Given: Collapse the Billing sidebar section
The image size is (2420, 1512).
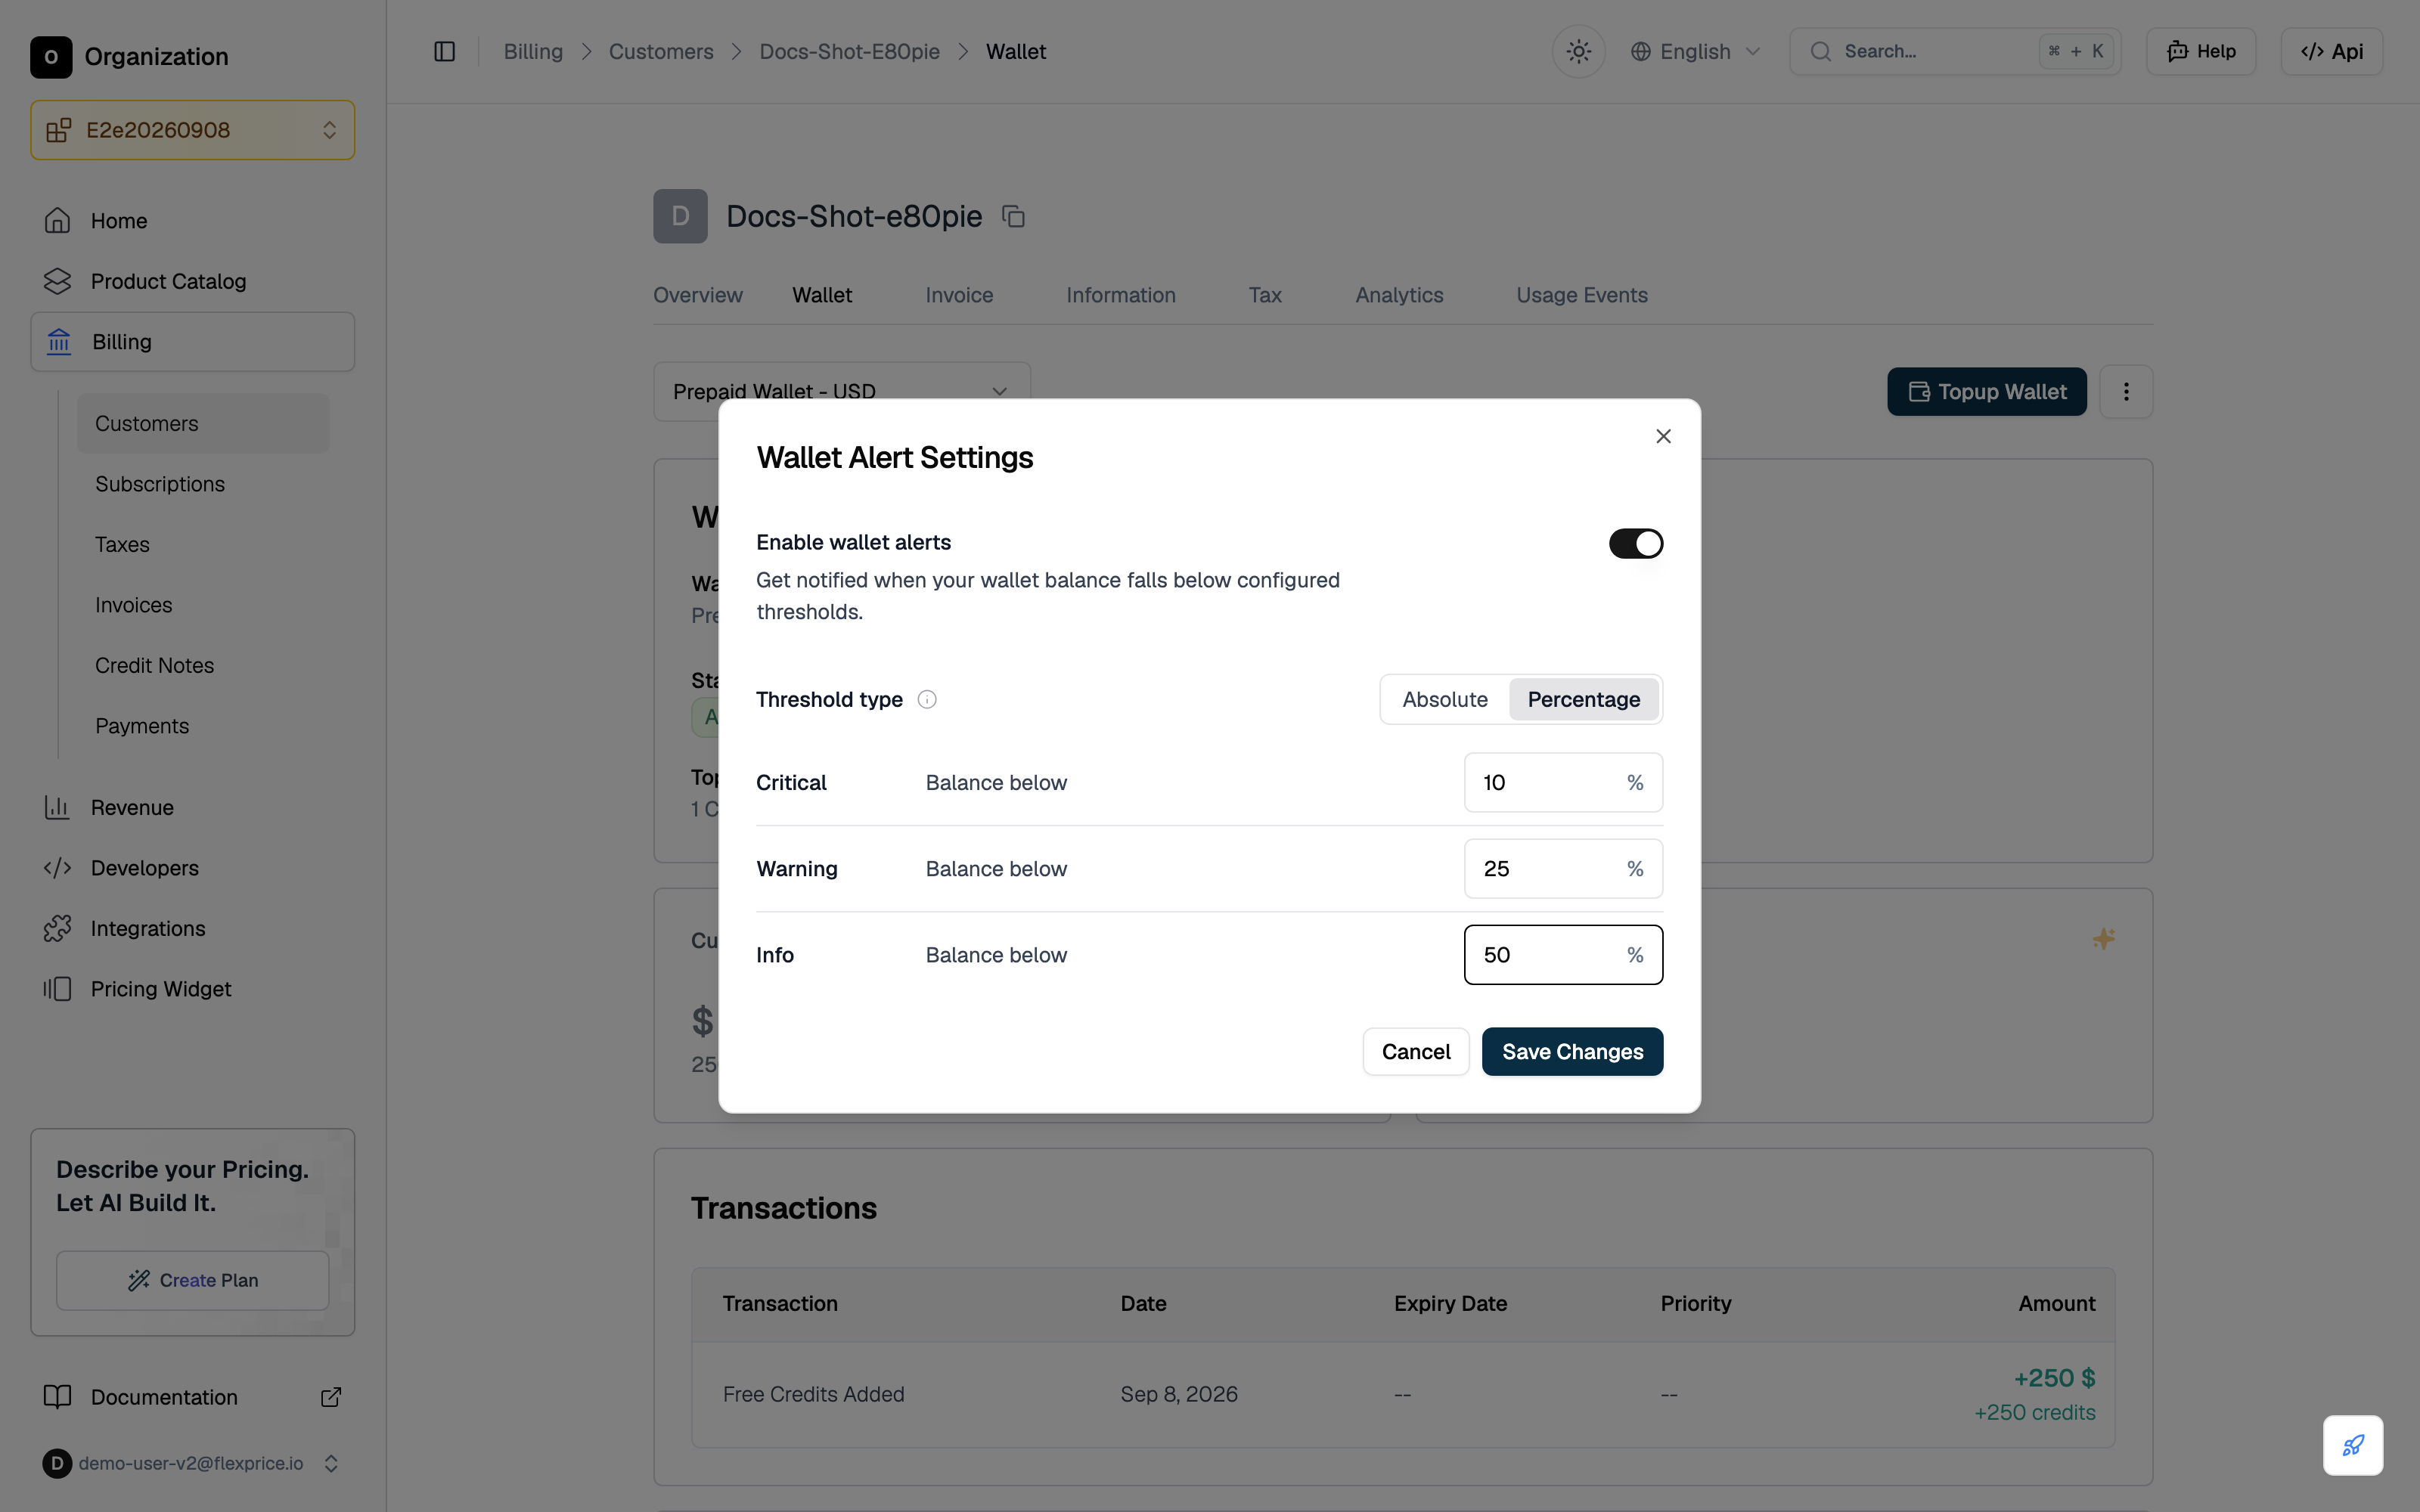Looking at the screenshot, I should [192, 342].
